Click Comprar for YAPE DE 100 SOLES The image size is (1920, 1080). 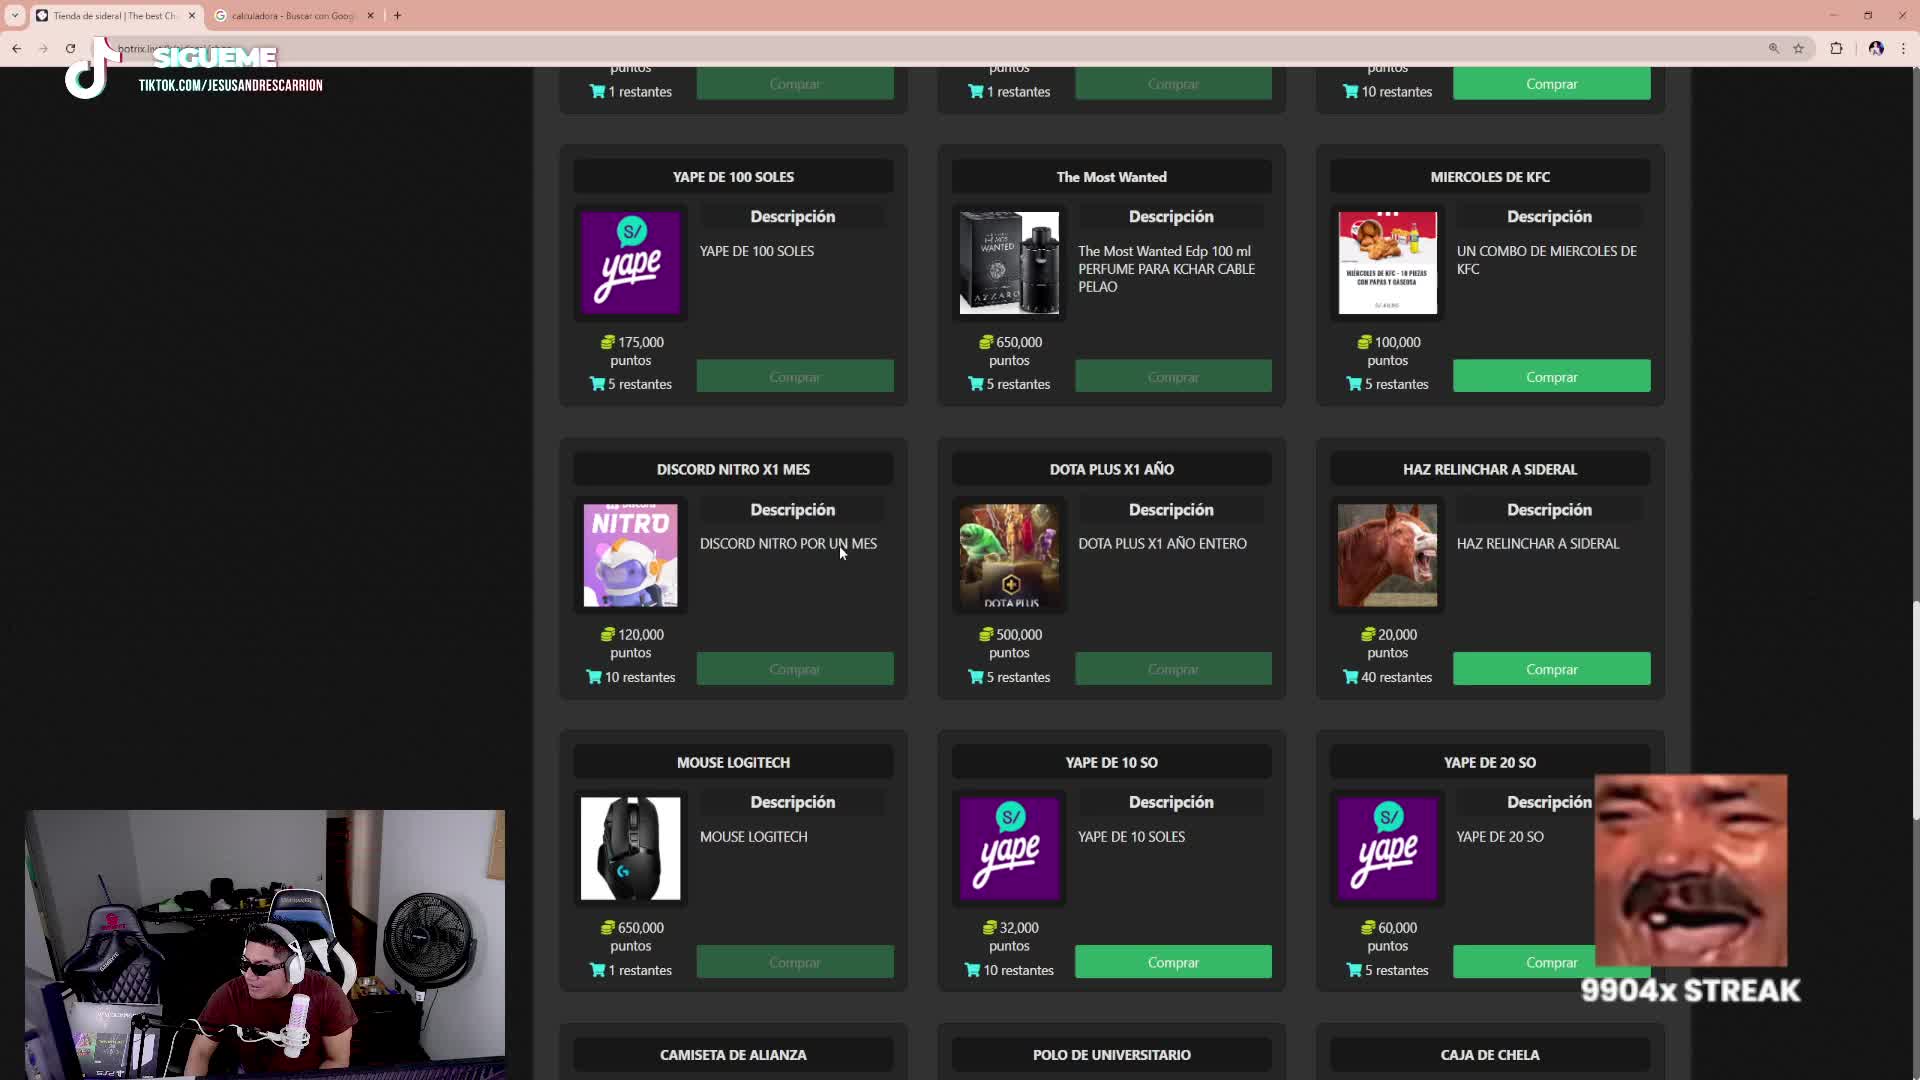click(795, 377)
